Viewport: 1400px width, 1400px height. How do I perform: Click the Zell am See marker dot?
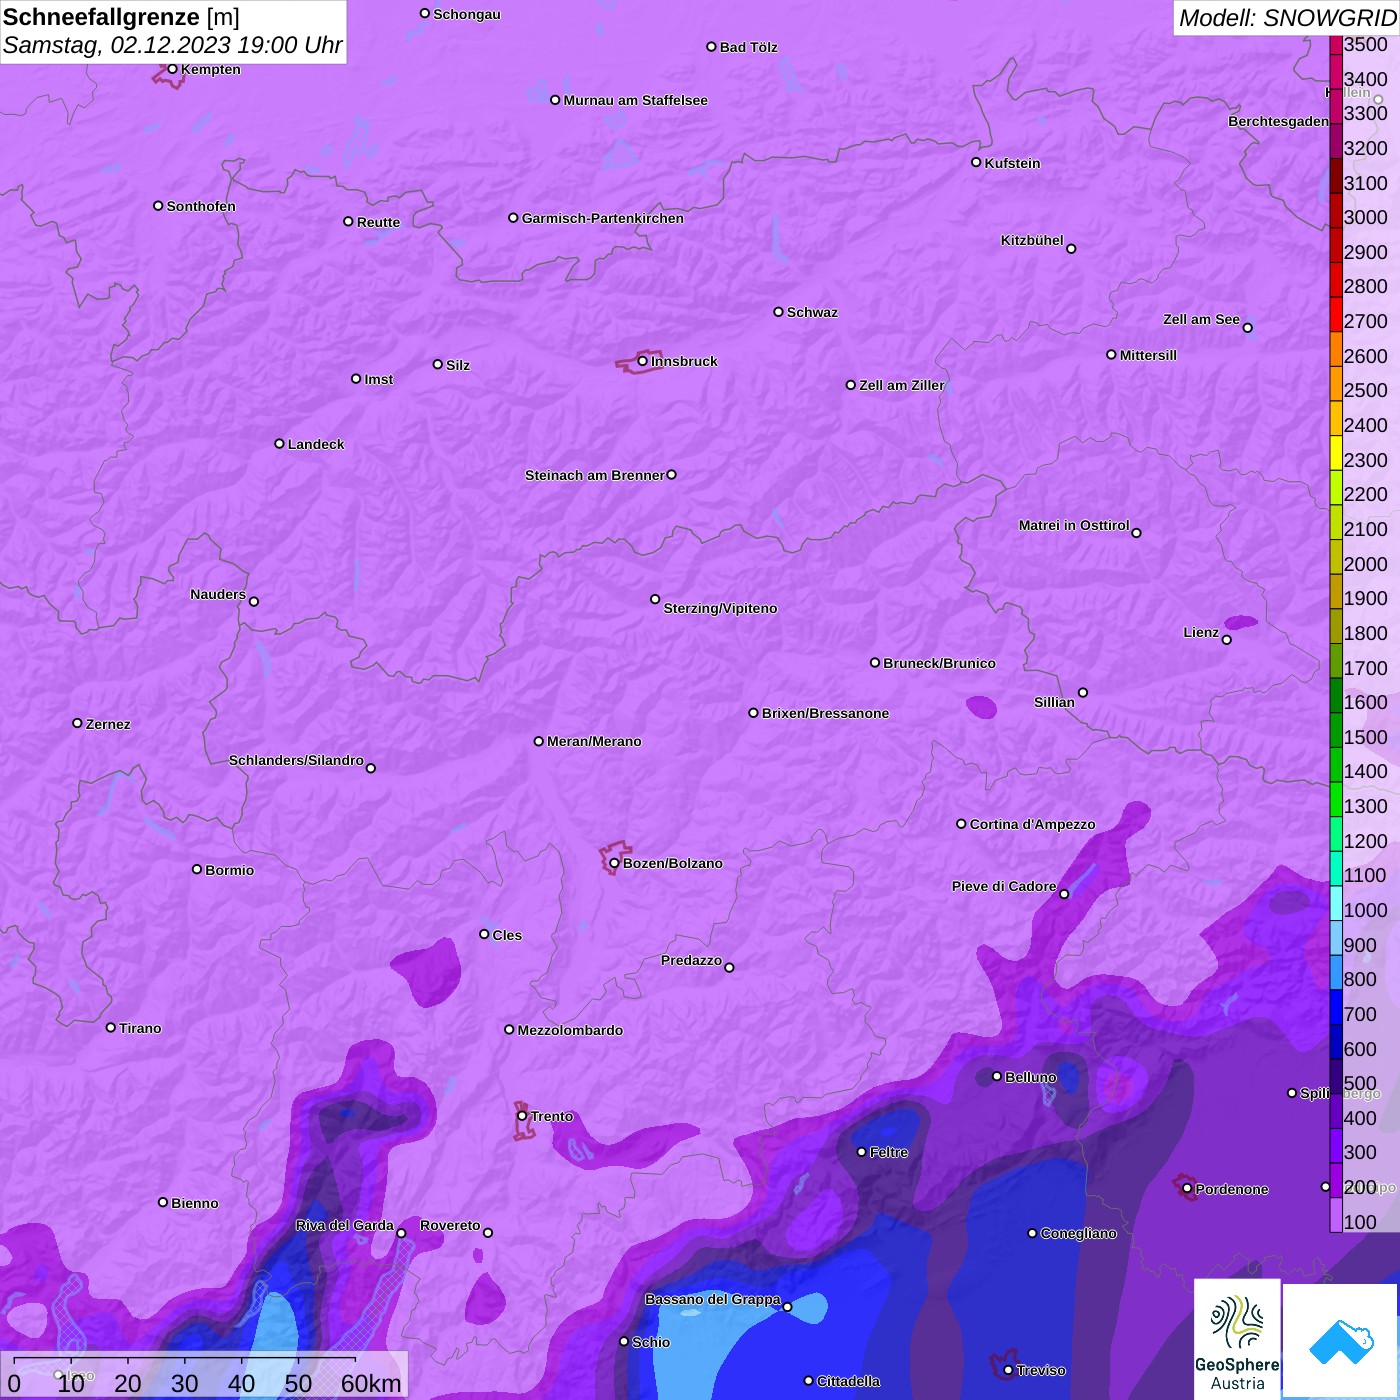1247,328
